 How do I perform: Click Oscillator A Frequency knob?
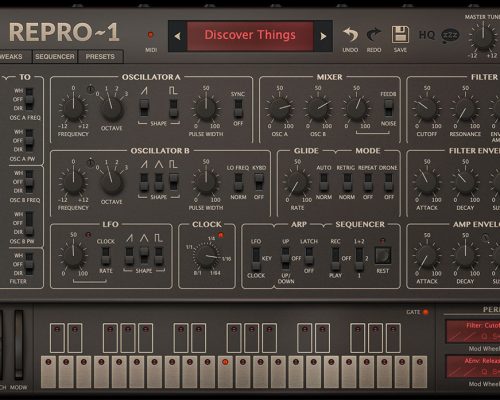click(73, 109)
